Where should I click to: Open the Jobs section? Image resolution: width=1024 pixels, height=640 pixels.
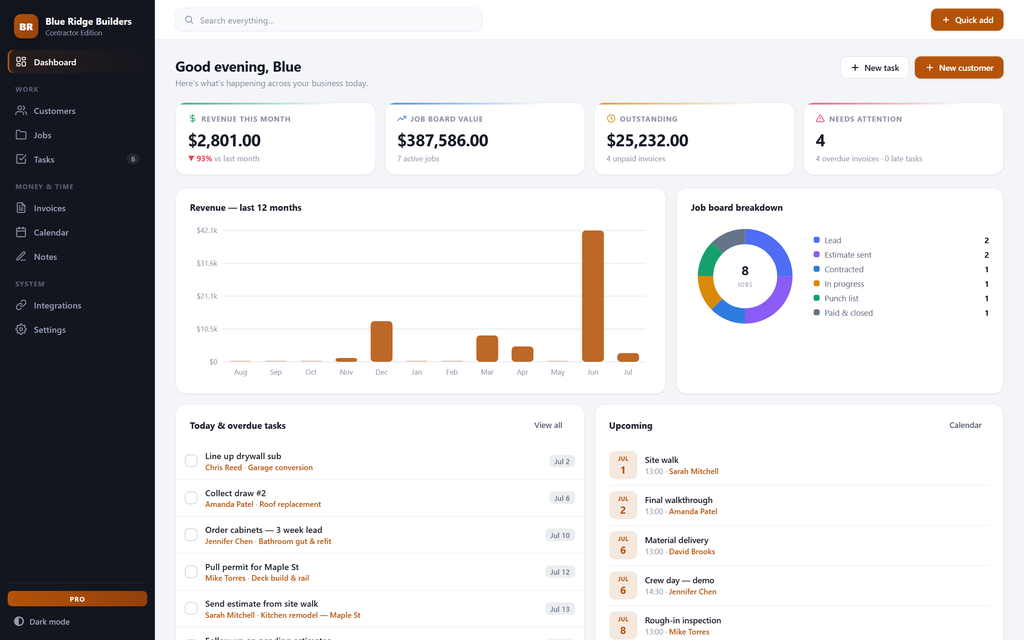77,135
